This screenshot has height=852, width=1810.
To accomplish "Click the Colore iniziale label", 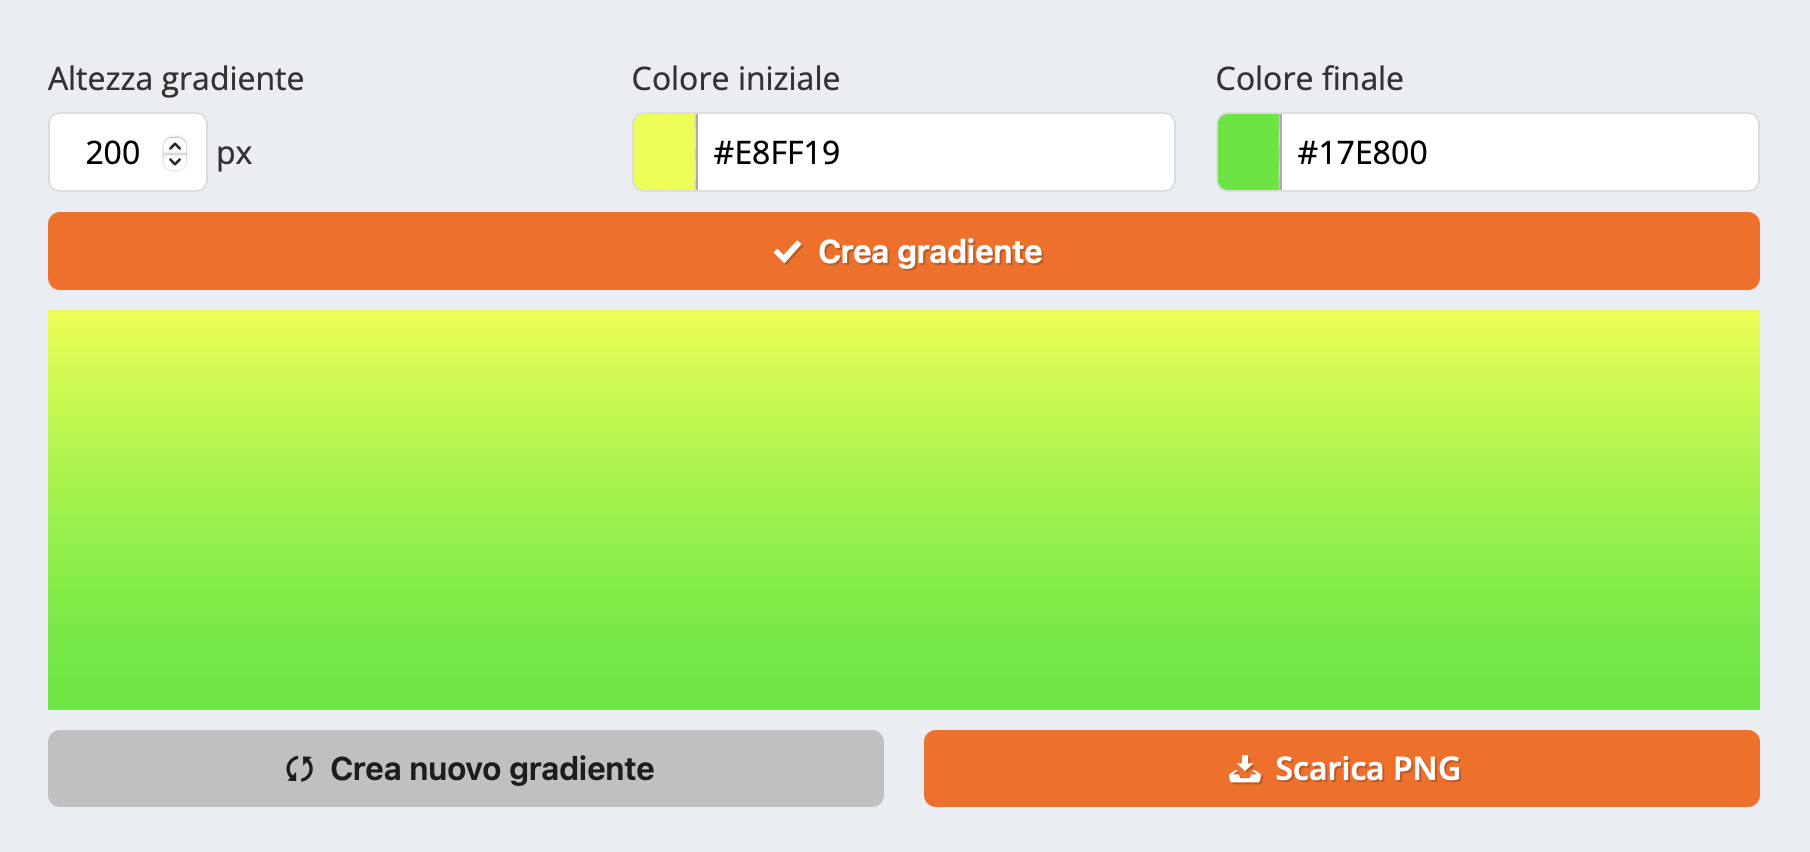I will 736,79.
